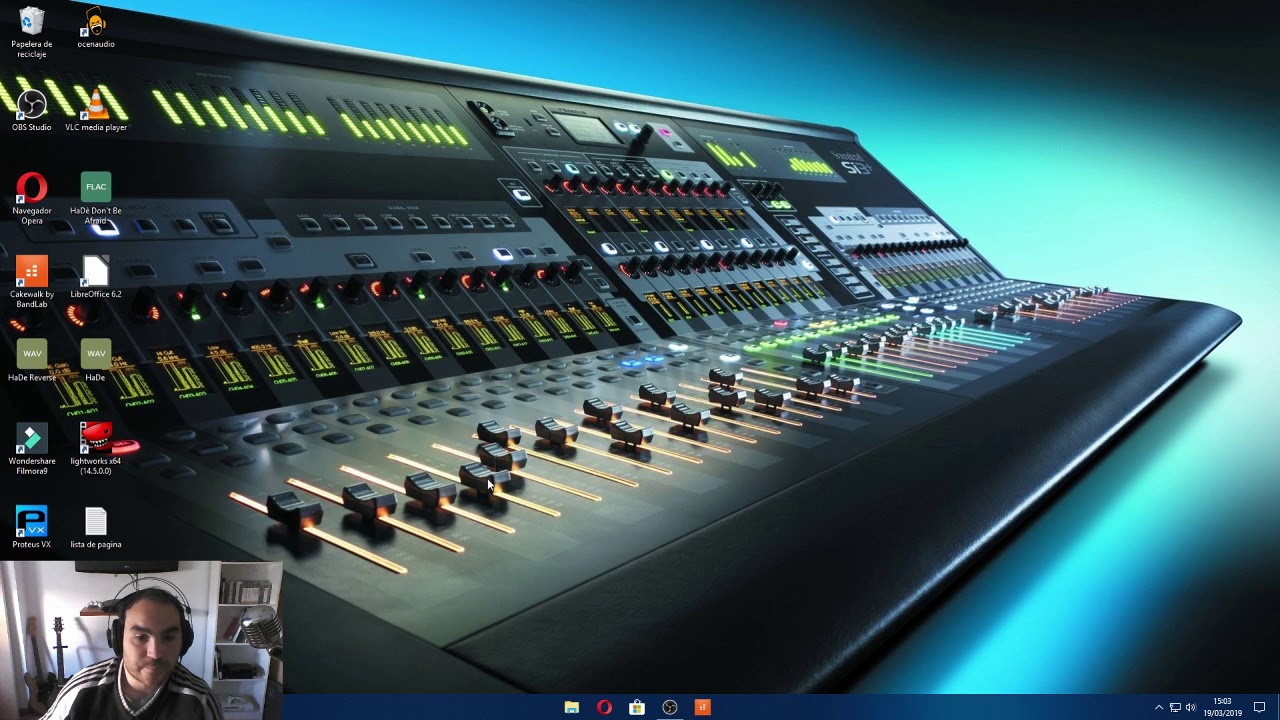The height and width of the screenshot is (720, 1280).
Task: Click the webcam overlay in the corner
Action: pos(141,640)
